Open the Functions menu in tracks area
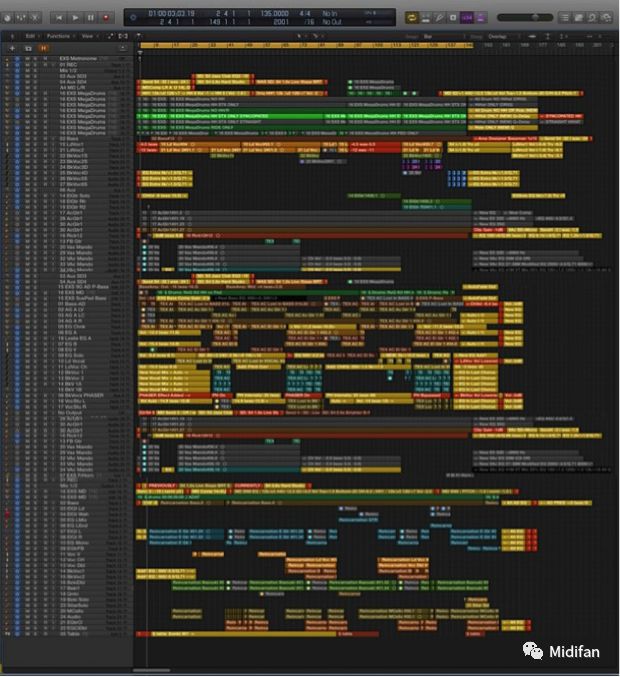Image resolution: width=620 pixels, height=677 pixels. pyautogui.click(x=59, y=35)
